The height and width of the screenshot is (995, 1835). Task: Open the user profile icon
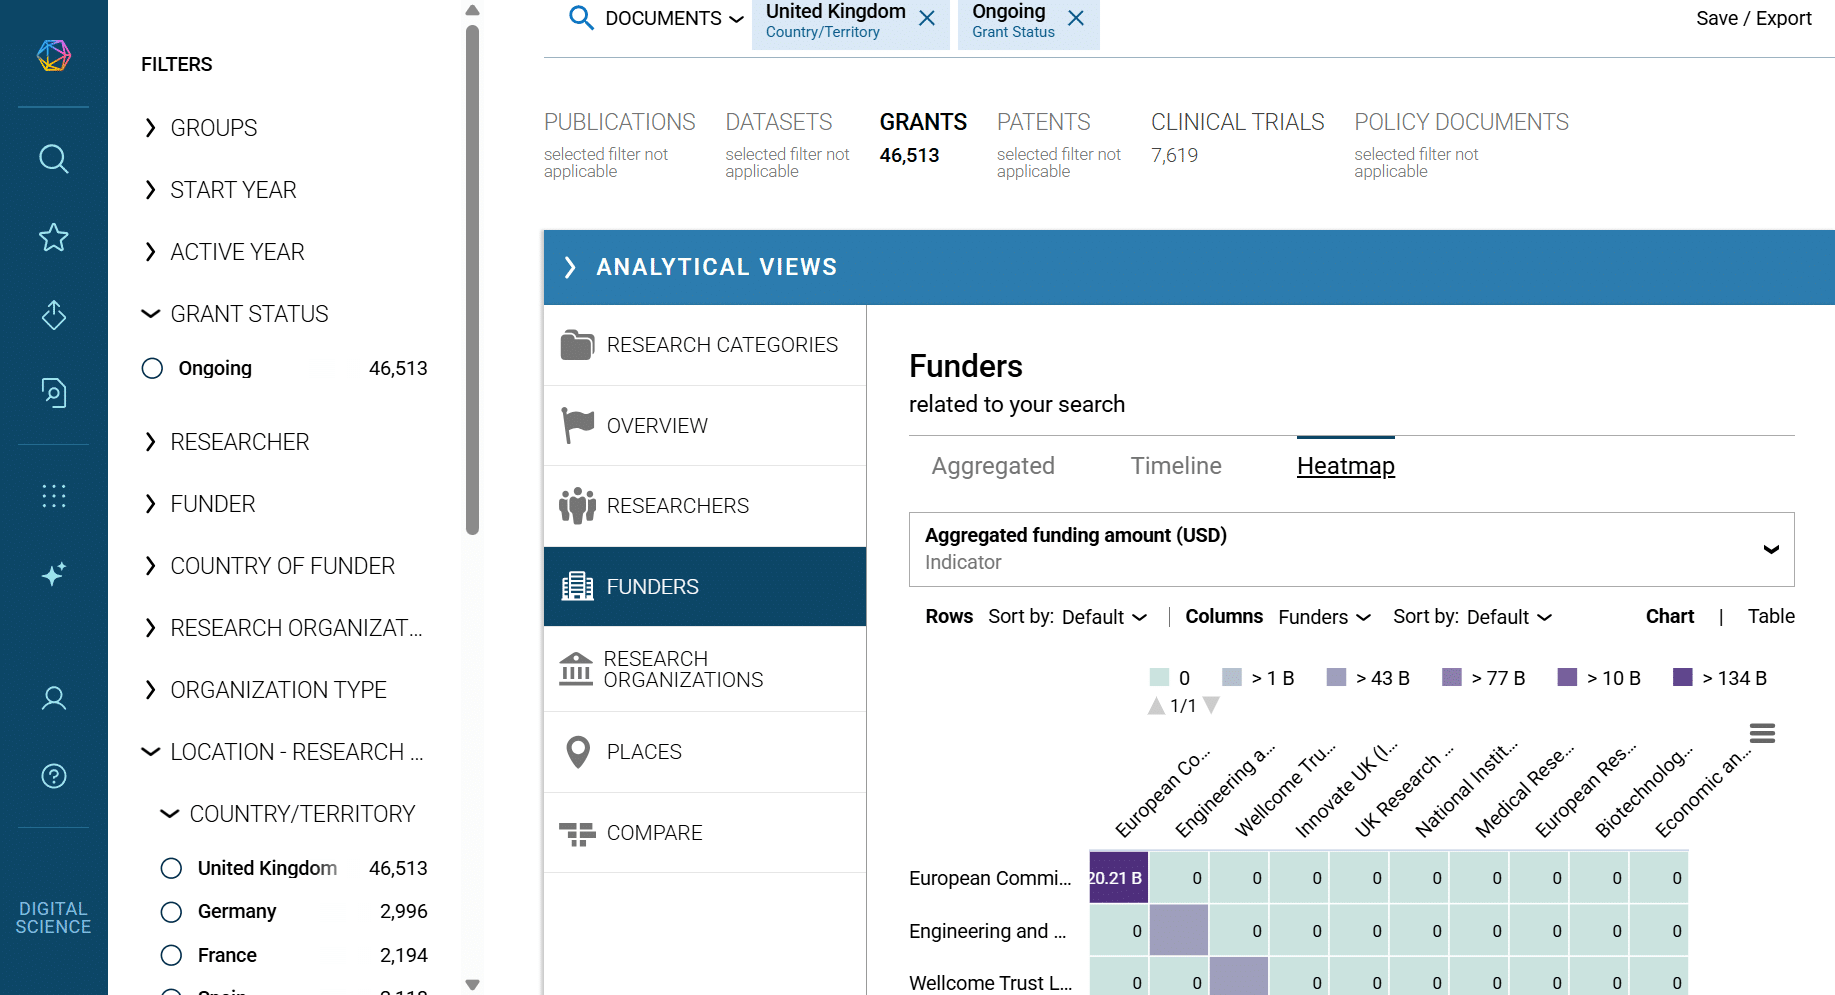[54, 698]
